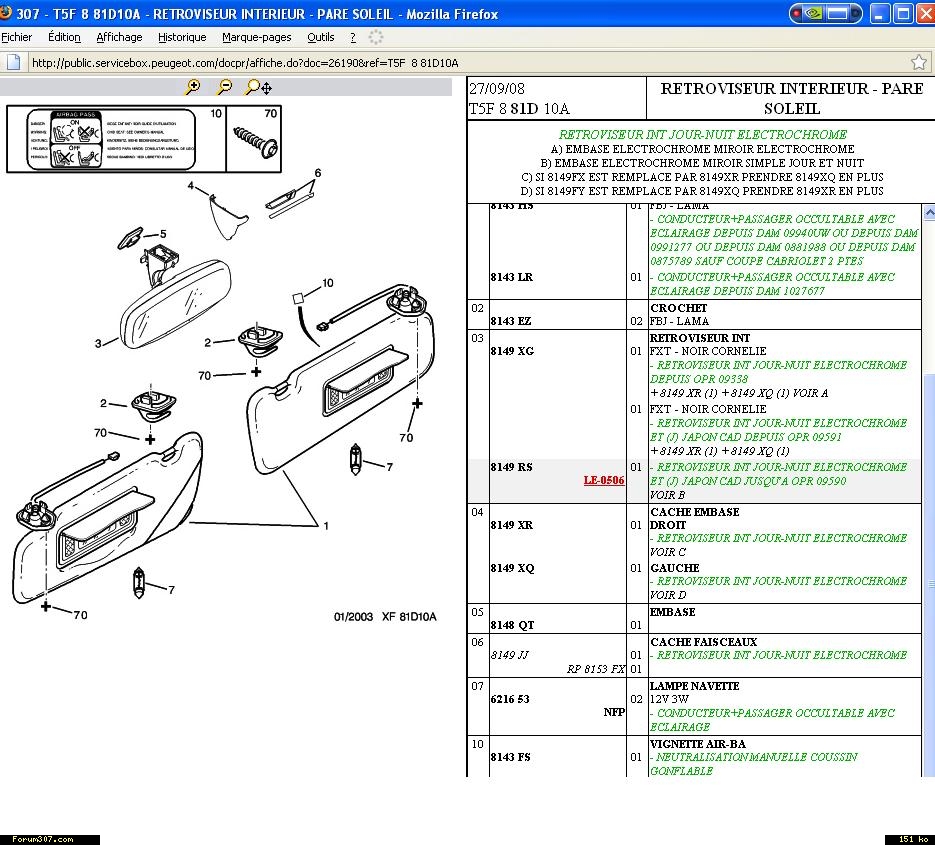The width and height of the screenshot is (935, 845).
Task: Click the zoom in magnifier icon
Action: [x=193, y=87]
